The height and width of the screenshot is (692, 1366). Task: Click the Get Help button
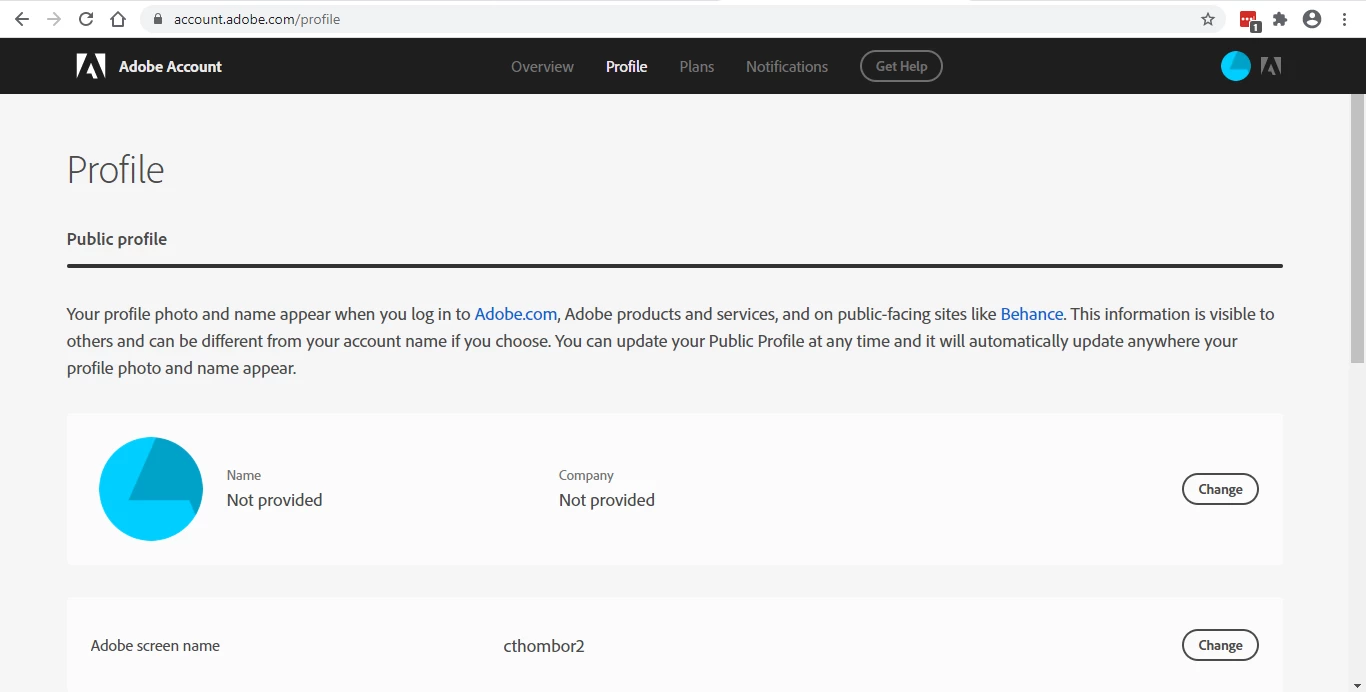pyautogui.click(x=901, y=66)
